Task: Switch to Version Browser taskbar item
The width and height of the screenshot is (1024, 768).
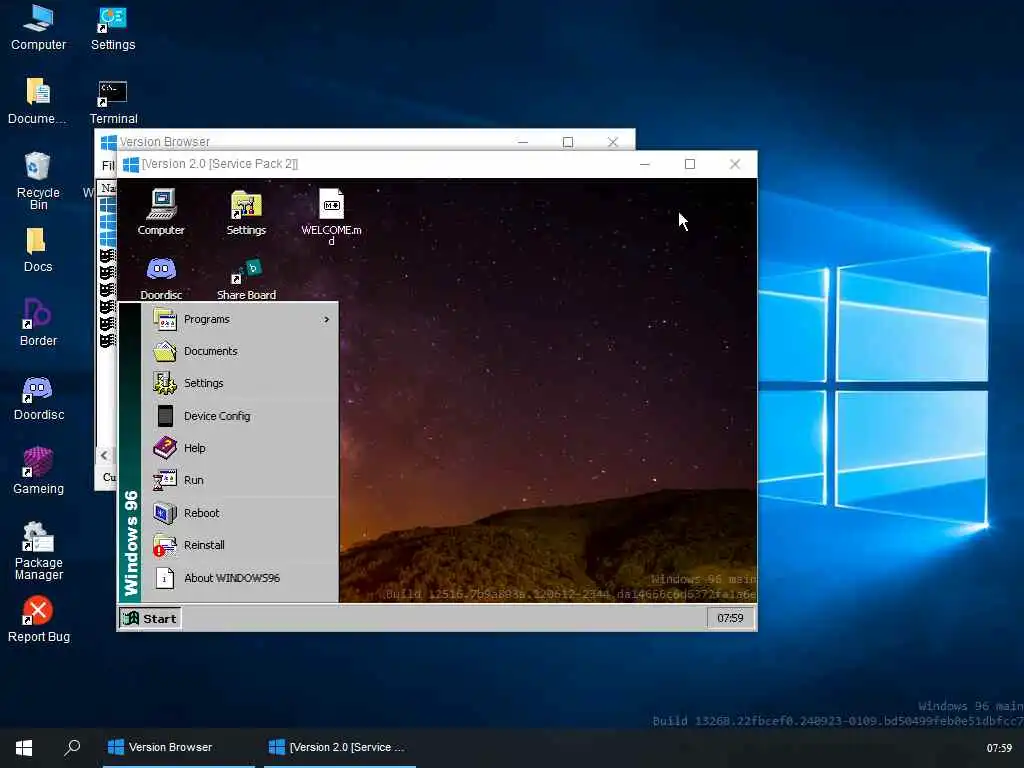Action: (179, 748)
